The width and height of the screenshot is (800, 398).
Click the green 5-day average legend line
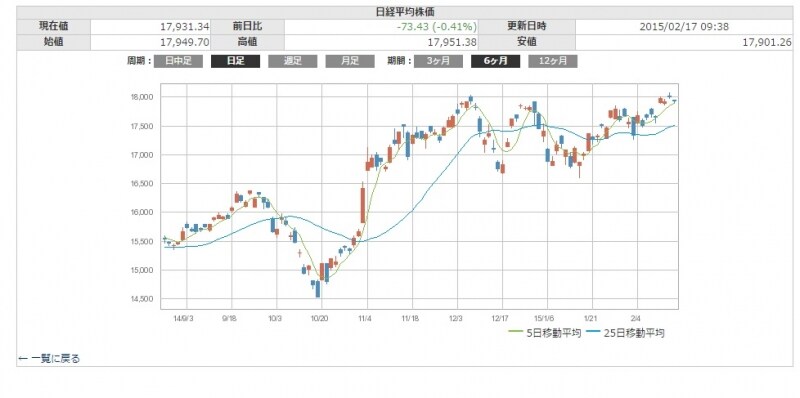point(517,333)
